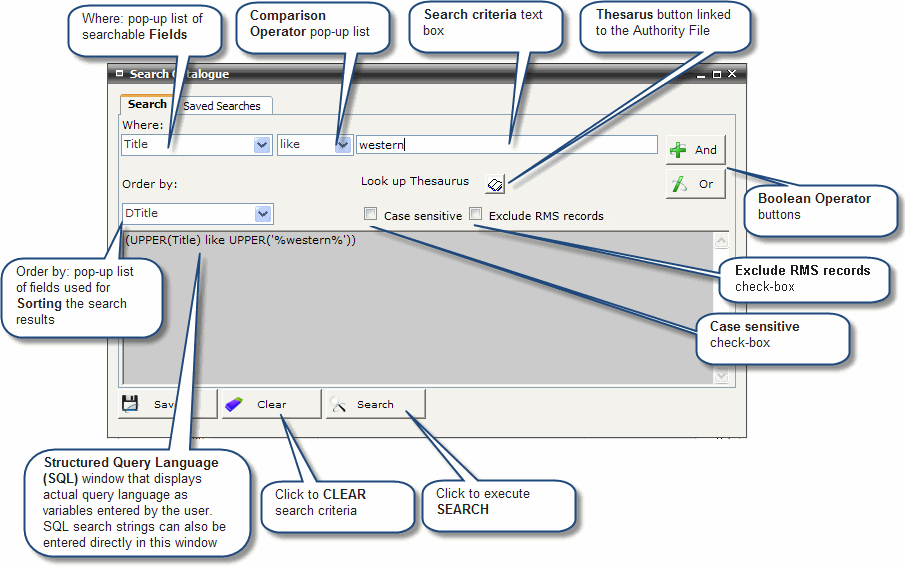This screenshot has height=567, width=905.
Task: Click the And button with green plus
Action: click(x=695, y=150)
